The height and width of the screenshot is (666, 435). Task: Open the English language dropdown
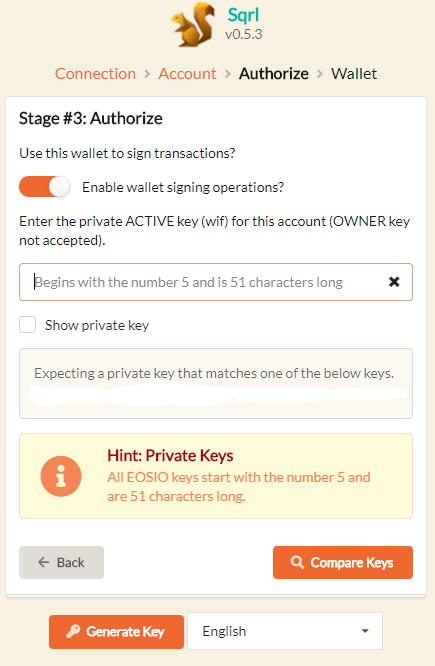[285, 631]
